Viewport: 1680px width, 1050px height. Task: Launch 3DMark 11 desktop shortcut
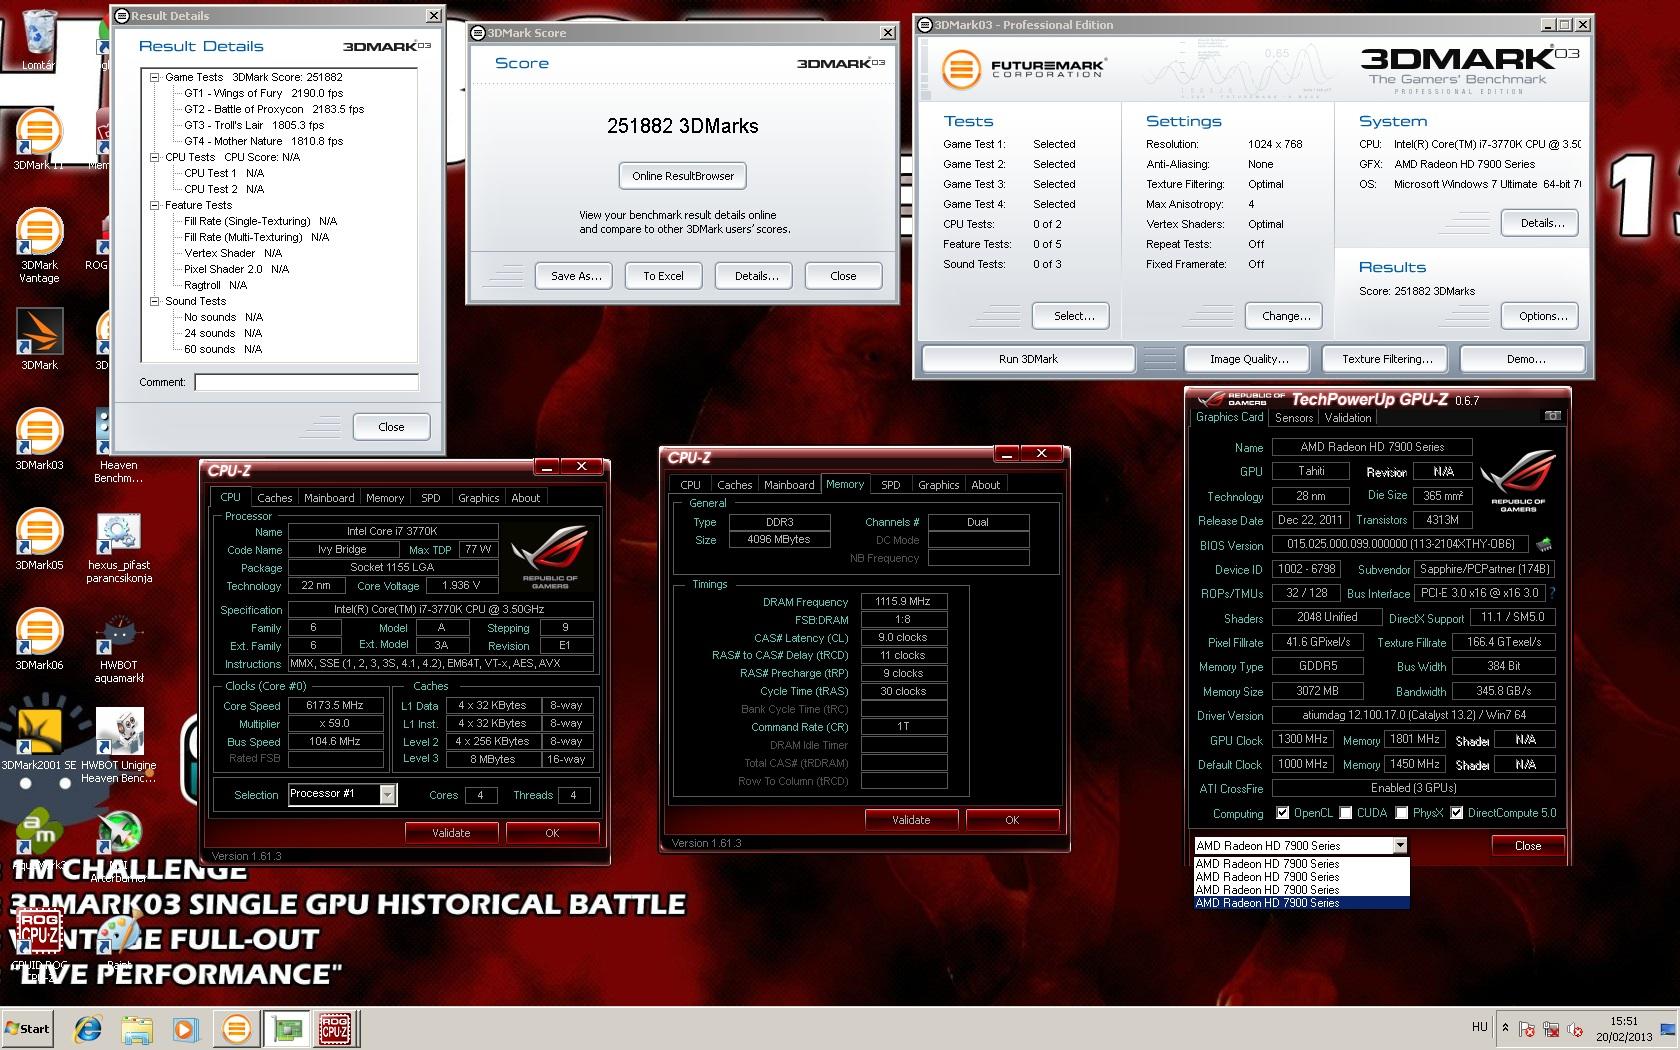39,140
